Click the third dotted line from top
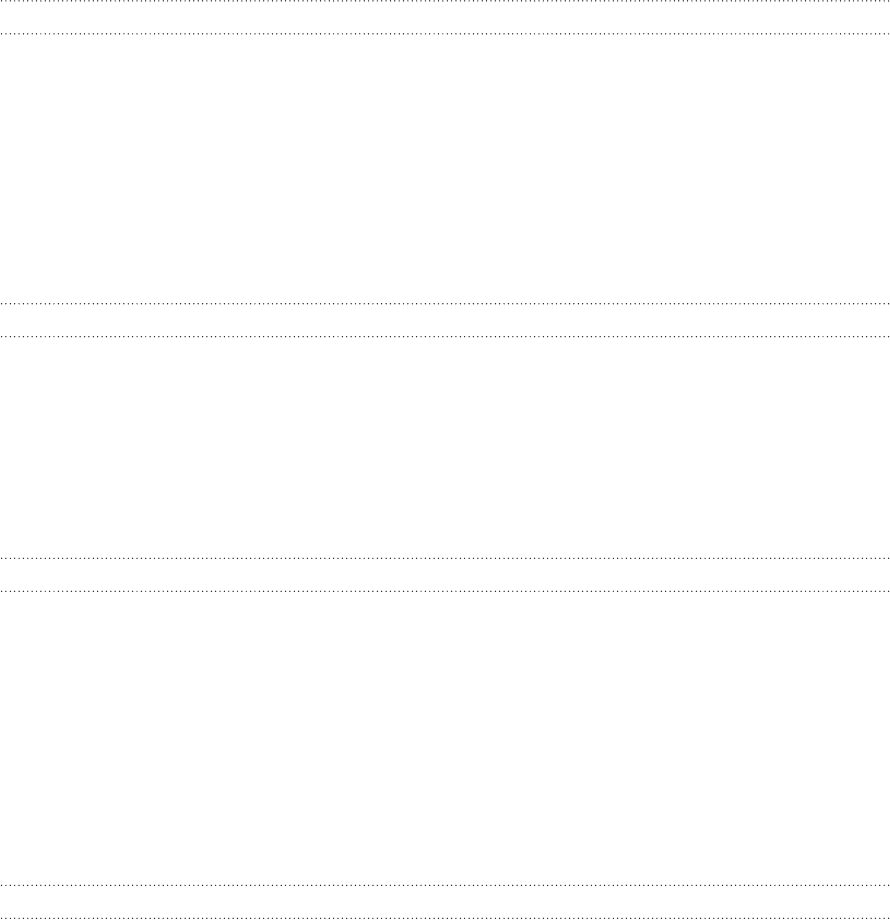The image size is (890, 920). click(445, 303)
